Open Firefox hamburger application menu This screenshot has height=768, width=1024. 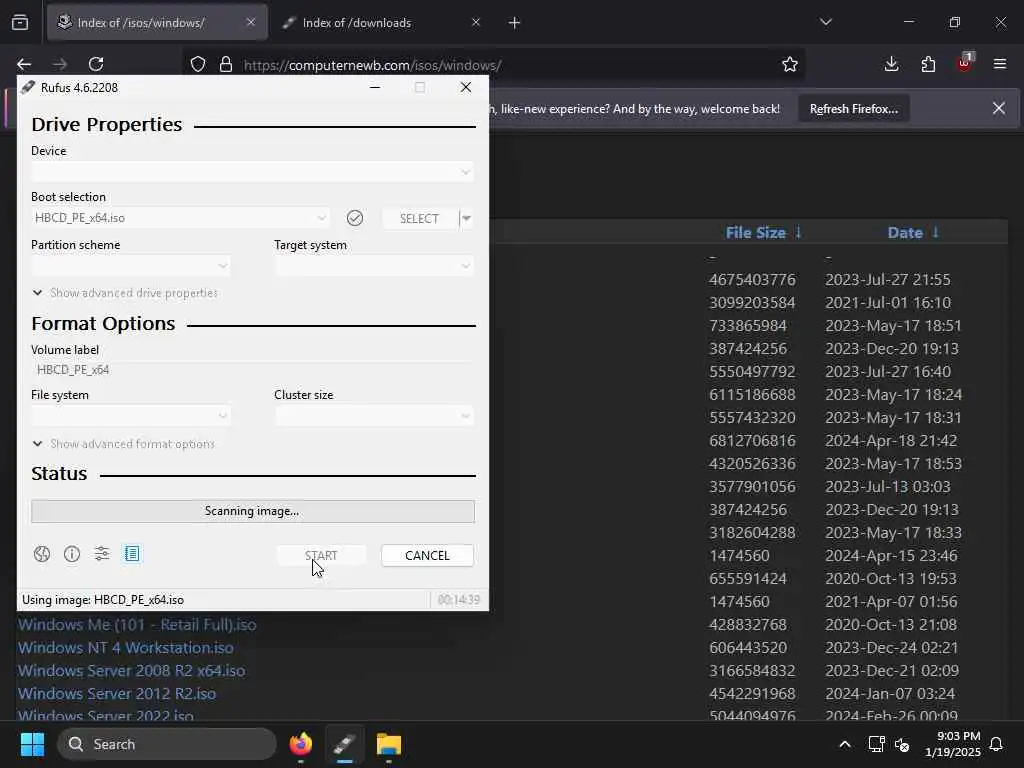(x=1000, y=64)
